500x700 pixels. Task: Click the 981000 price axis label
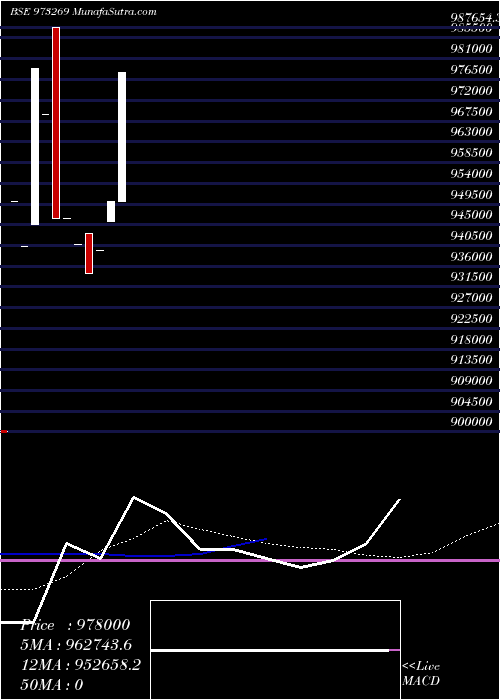click(x=471, y=49)
